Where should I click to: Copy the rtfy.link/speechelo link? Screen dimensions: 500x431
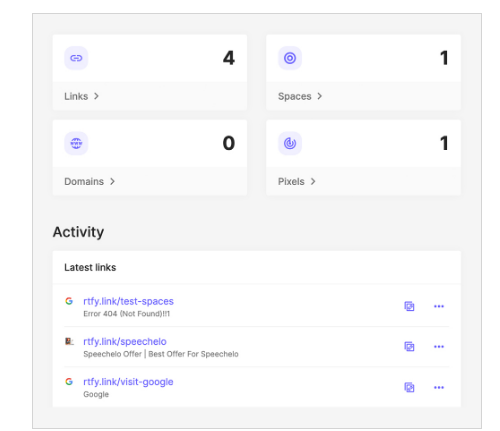coord(409,347)
